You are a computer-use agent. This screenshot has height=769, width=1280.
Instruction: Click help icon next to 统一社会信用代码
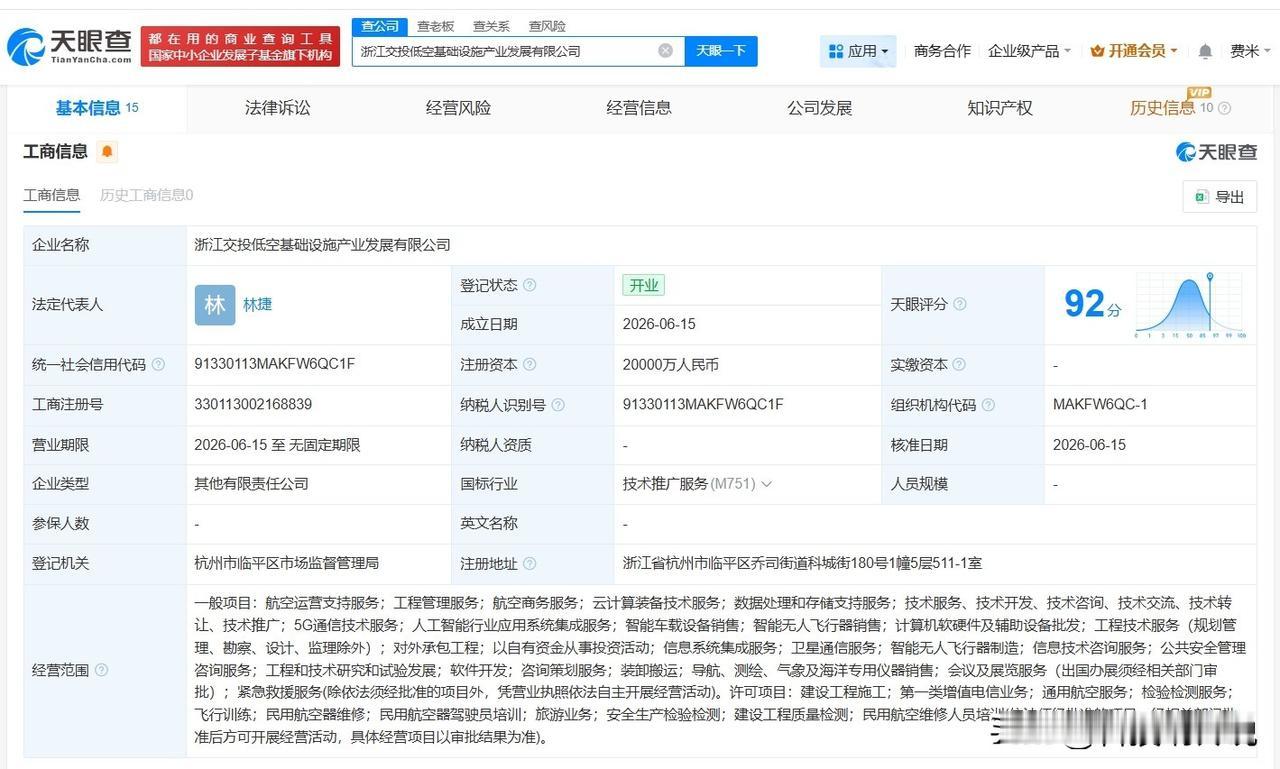point(158,365)
